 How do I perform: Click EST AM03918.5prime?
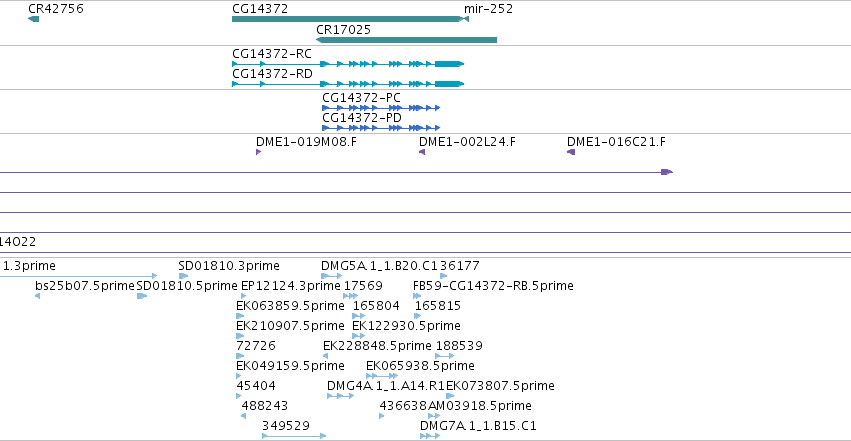[x=434, y=416]
